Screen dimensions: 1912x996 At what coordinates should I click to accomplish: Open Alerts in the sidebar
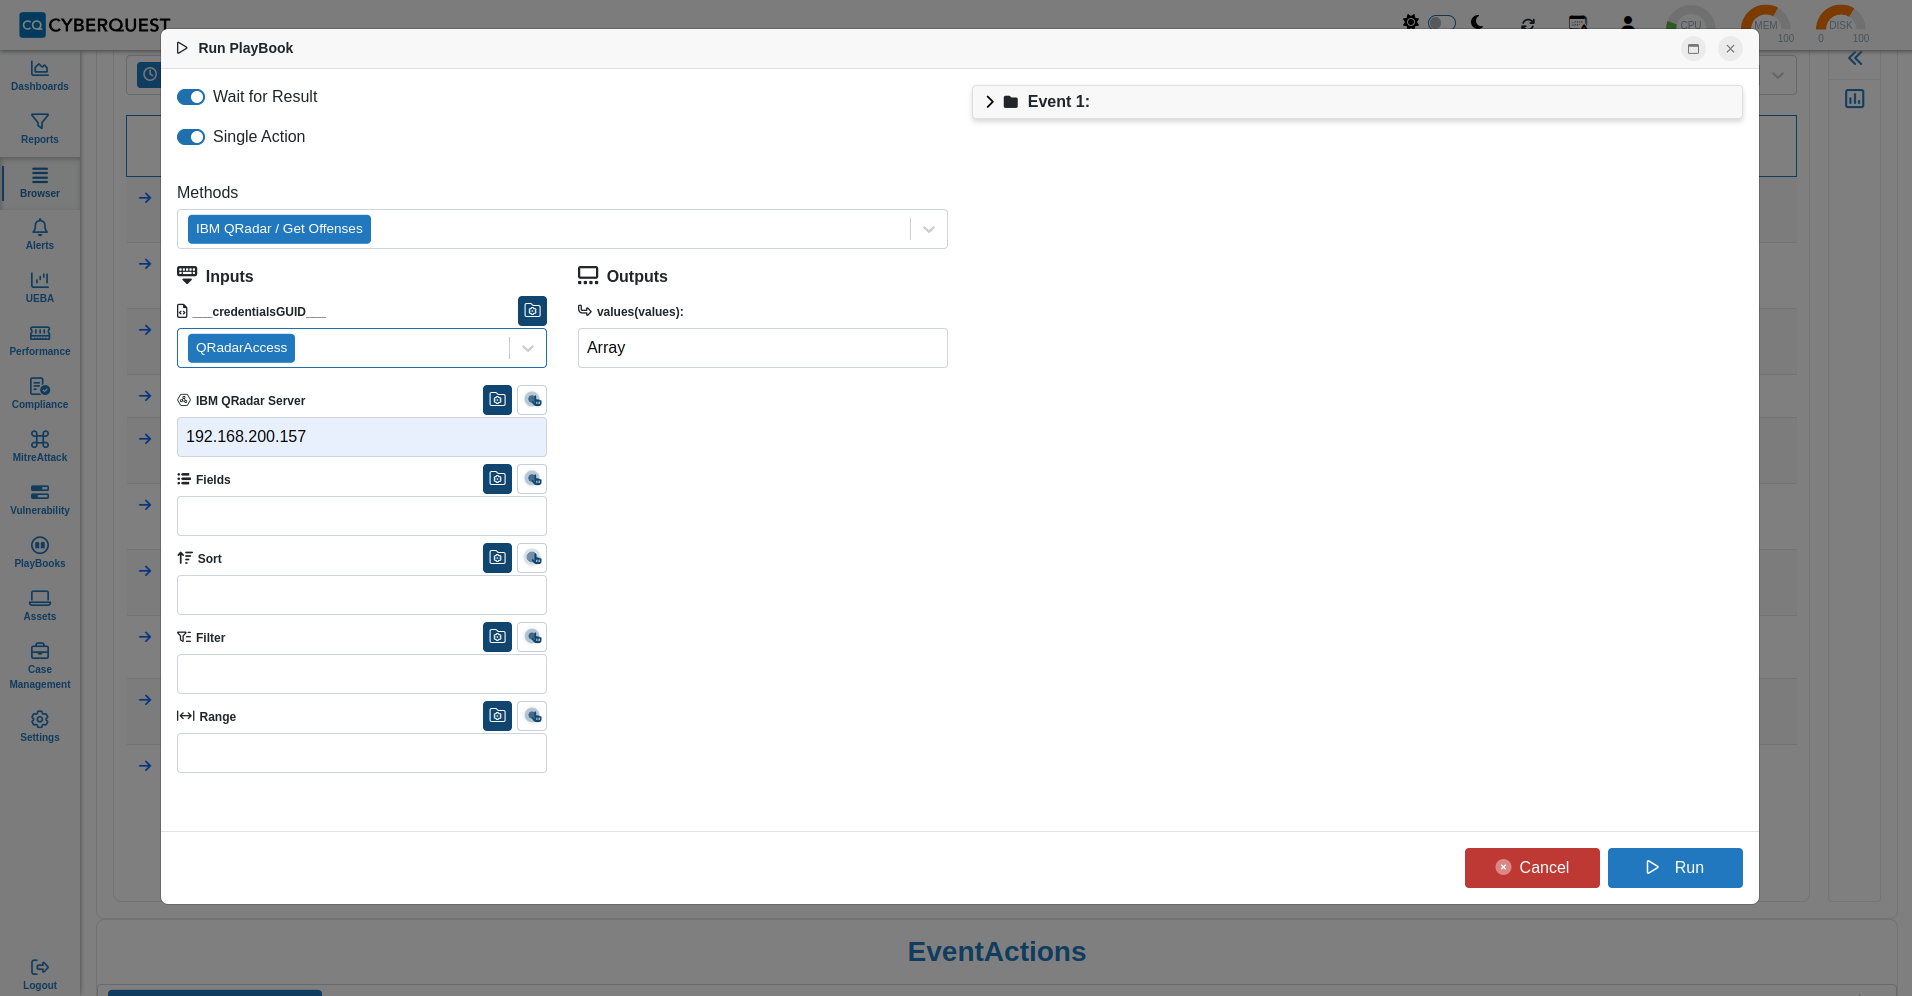coord(40,235)
